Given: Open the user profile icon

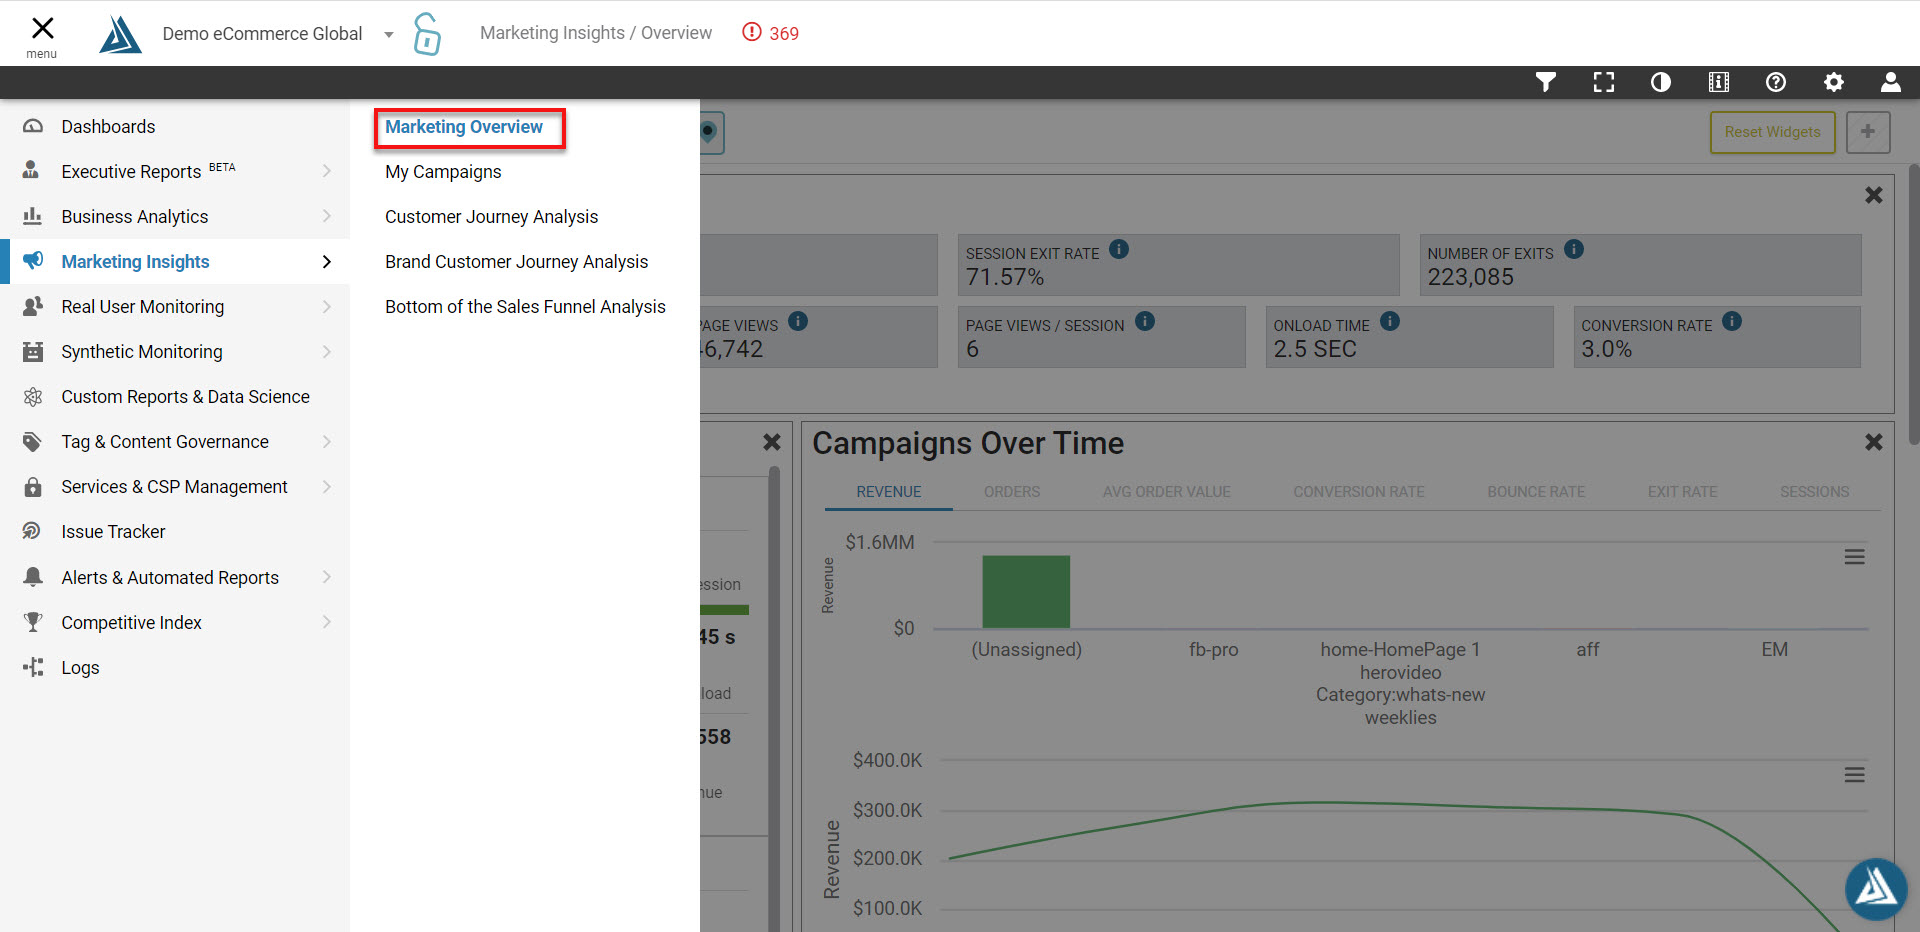Looking at the screenshot, I should coord(1891,82).
